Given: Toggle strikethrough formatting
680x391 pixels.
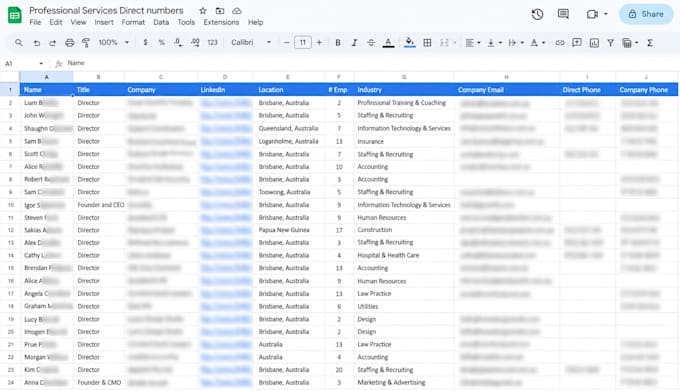Looking at the screenshot, I should 371,42.
